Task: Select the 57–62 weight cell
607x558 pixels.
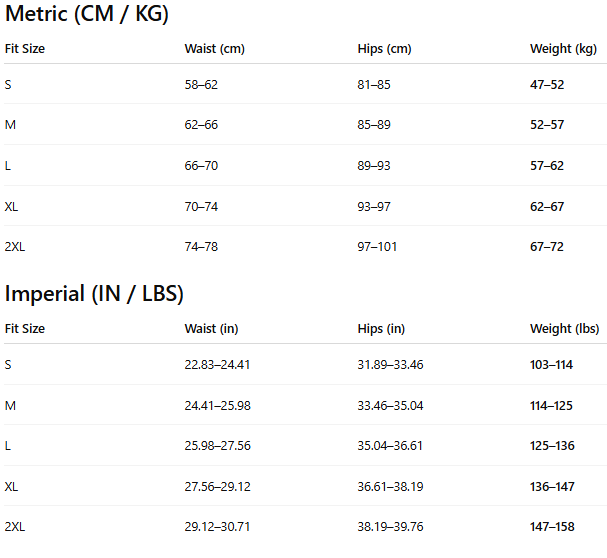Action: point(547,166)
